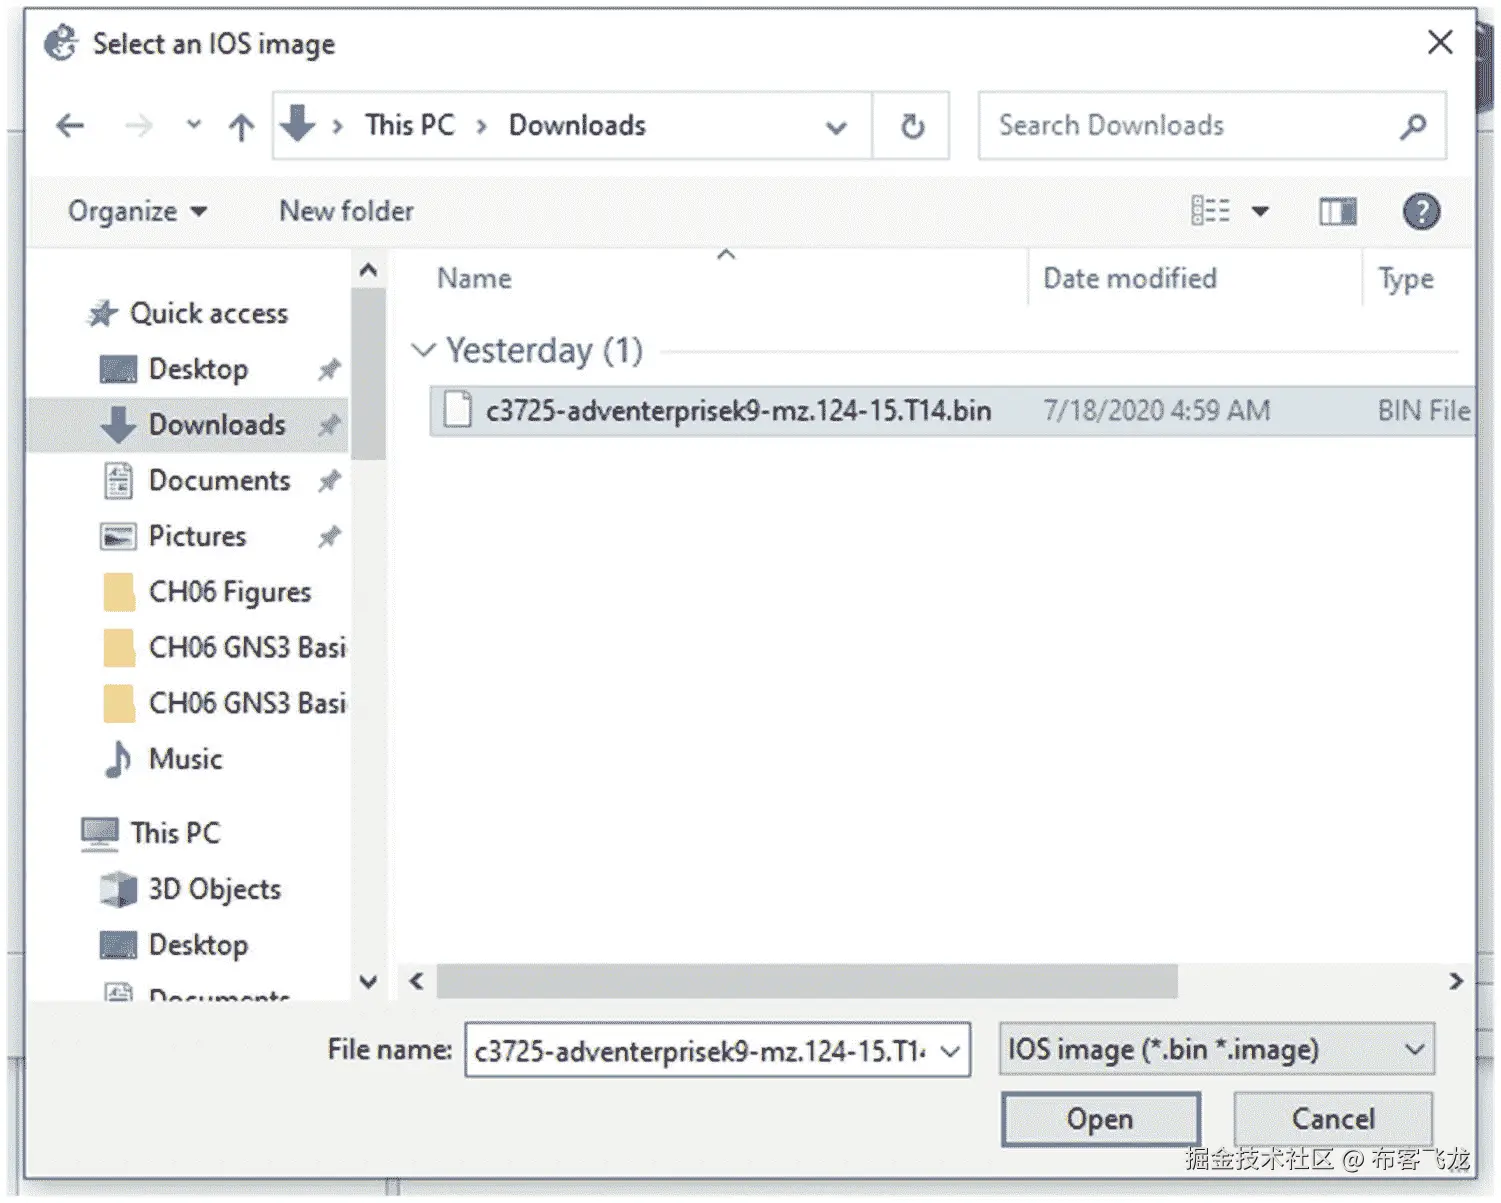Open the IOS image file type dropdown
This screenshot has height=1203, width=1501.
[x=1217, y=1050]
